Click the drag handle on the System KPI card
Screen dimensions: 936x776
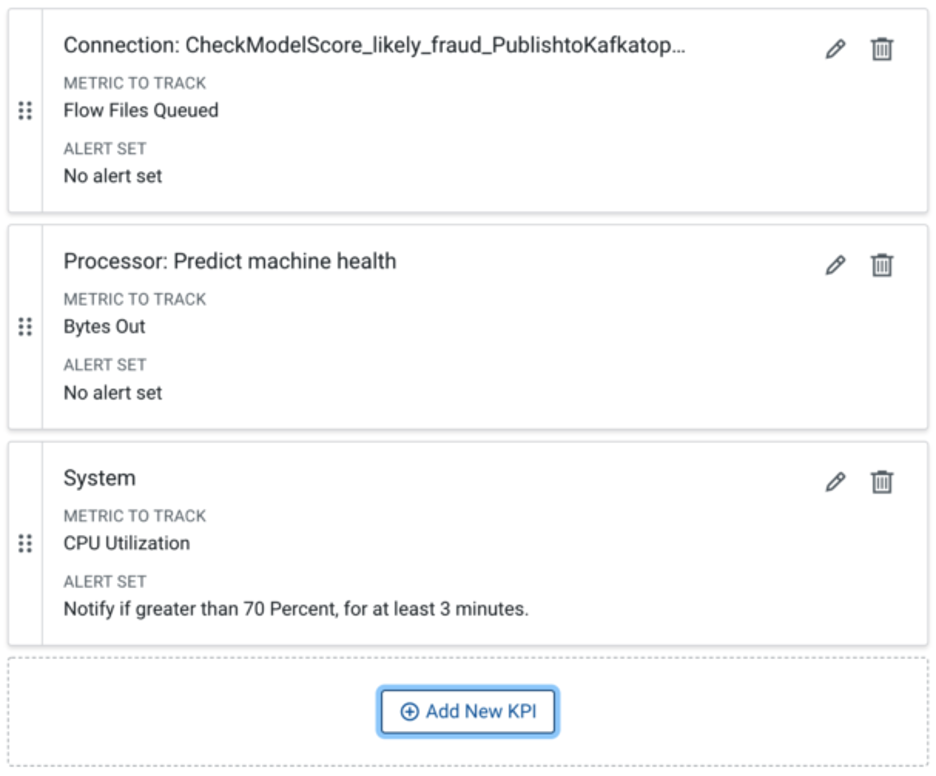[x=25, y=544]
